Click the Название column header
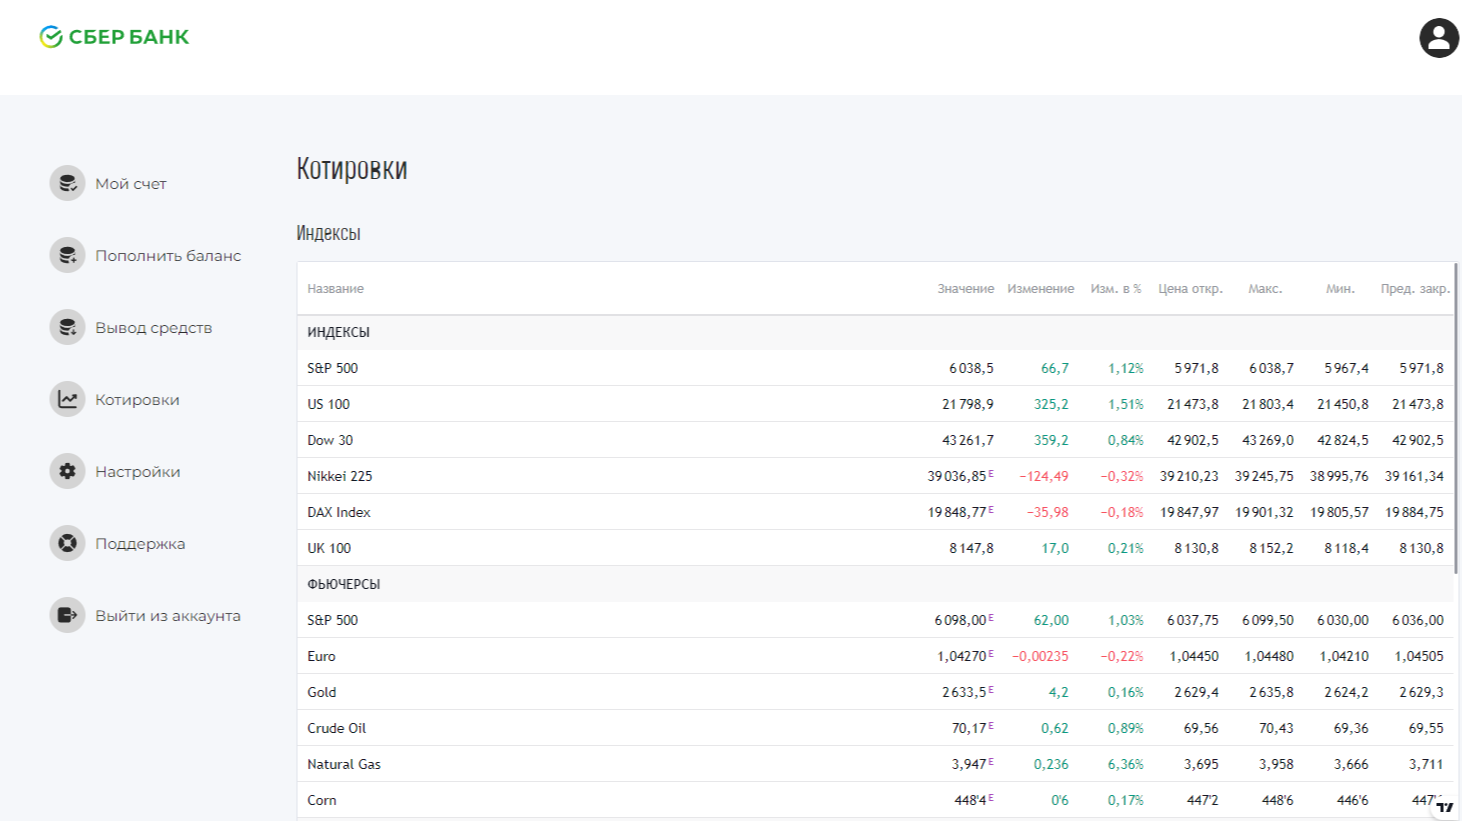1462x821 pixels. (x=335, y=289)
